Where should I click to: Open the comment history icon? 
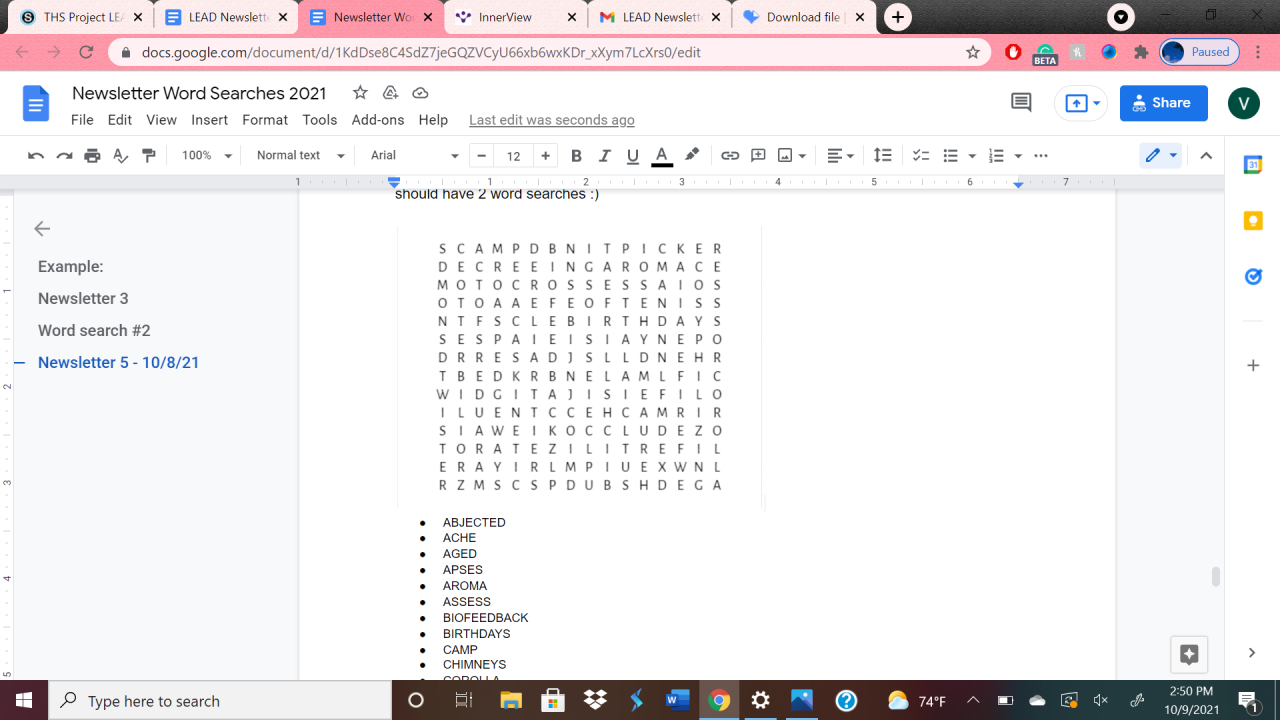pyautogui.click(x=1021, y=102)
